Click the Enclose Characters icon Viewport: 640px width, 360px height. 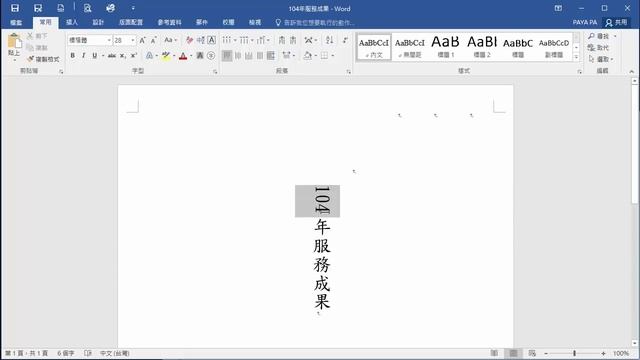point(211,56)
